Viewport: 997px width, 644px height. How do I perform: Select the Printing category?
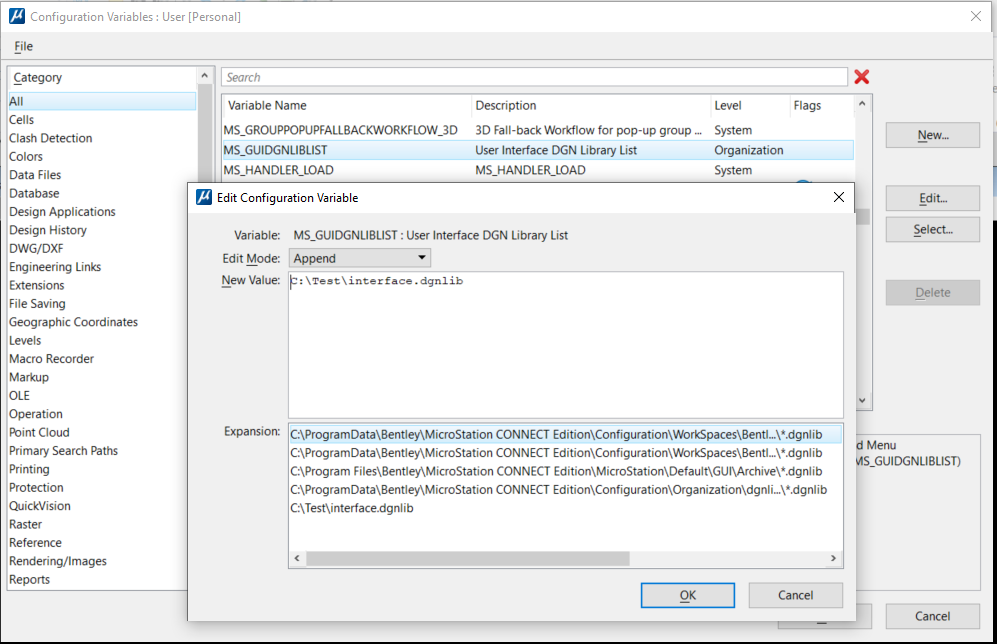point(98,470)
